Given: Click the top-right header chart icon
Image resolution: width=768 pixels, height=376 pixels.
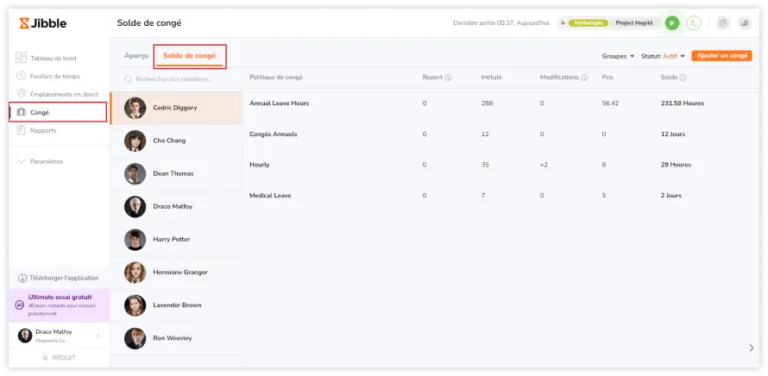Looking at the screenshot, I should [744, 23].
